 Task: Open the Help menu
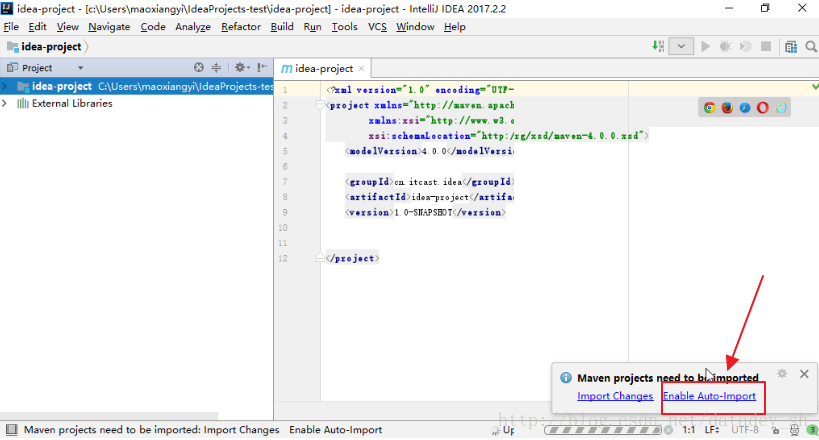click(454, 27)
